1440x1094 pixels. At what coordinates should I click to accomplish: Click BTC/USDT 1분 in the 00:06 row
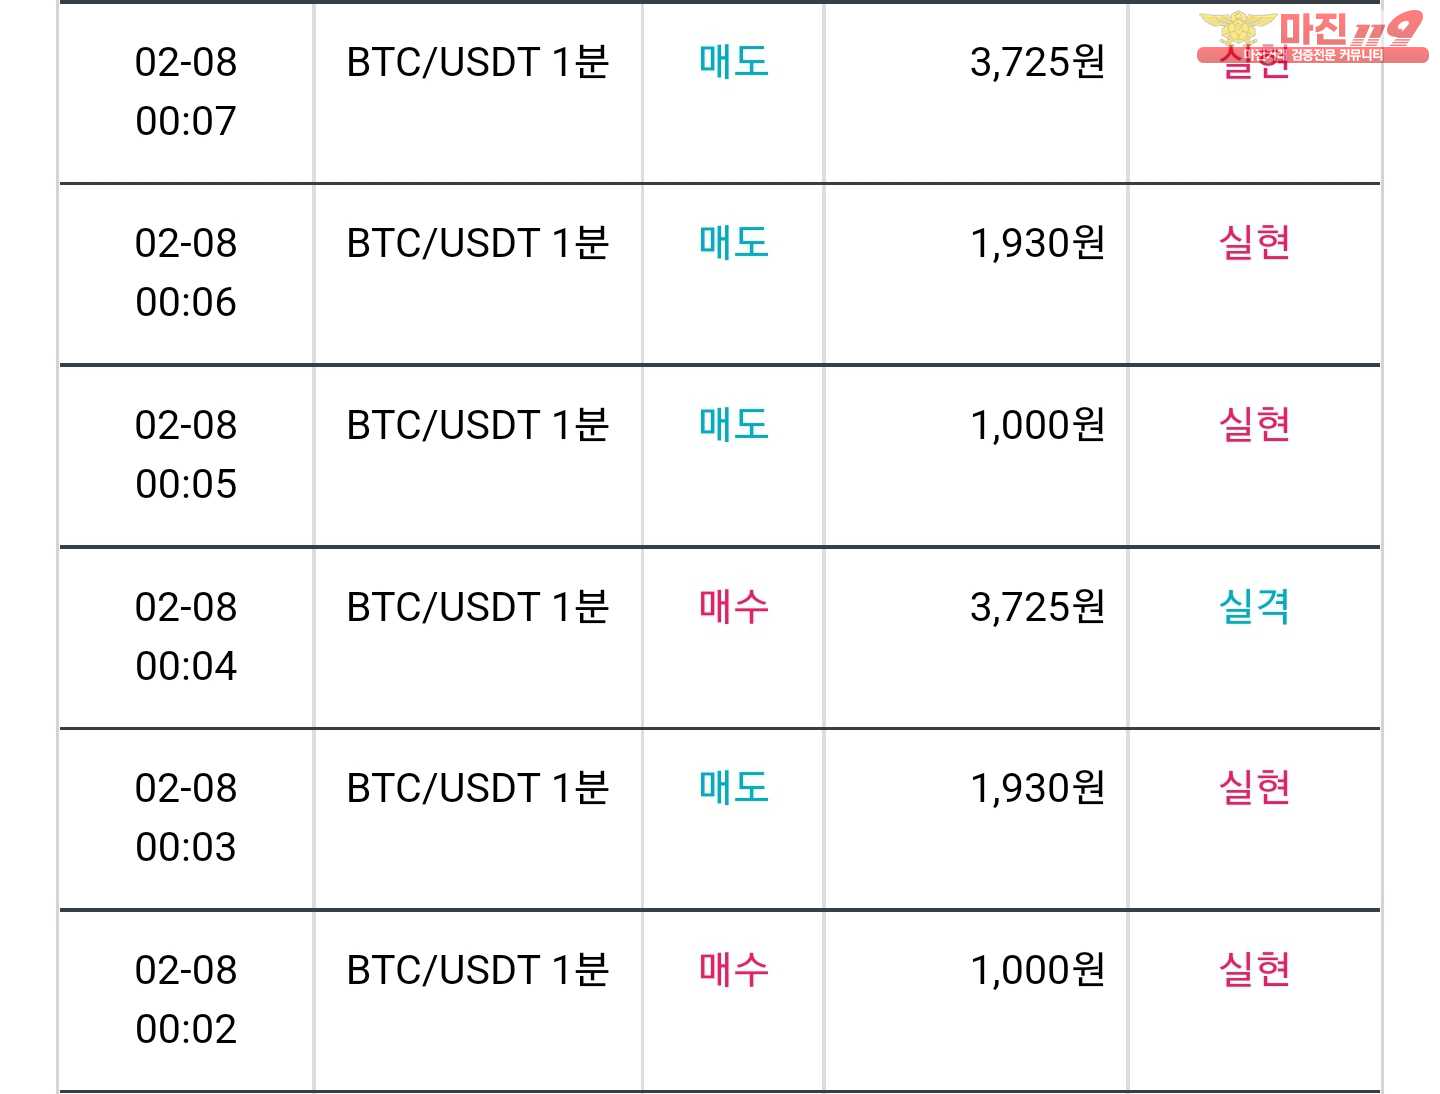click(477, 243)
